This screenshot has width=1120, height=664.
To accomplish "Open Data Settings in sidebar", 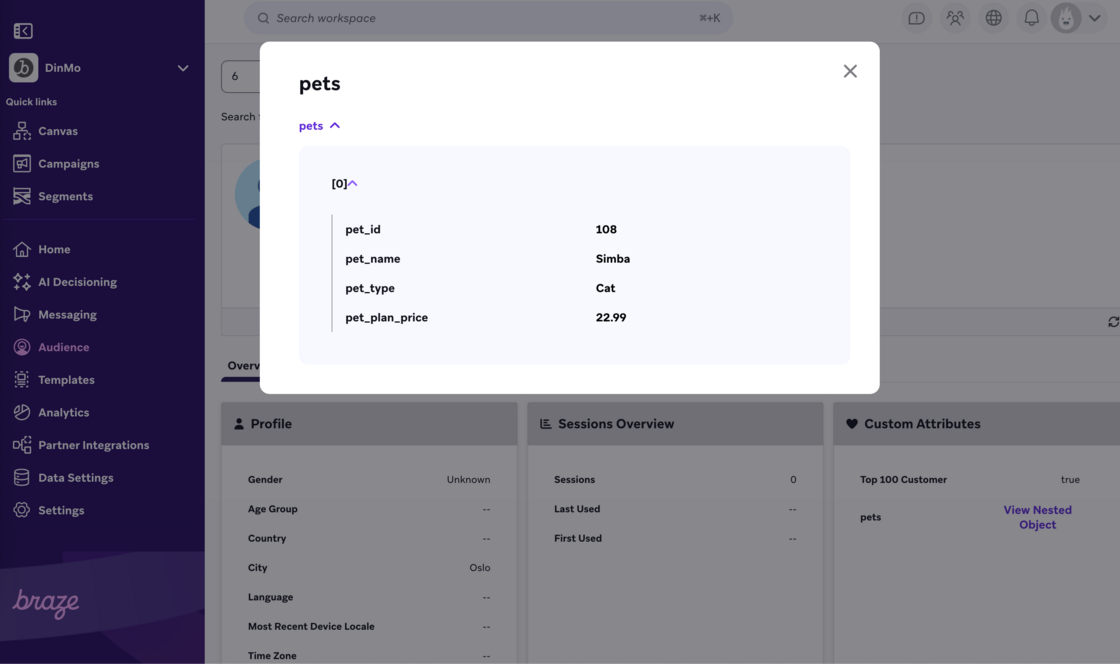I will click(x=75, y=478).
